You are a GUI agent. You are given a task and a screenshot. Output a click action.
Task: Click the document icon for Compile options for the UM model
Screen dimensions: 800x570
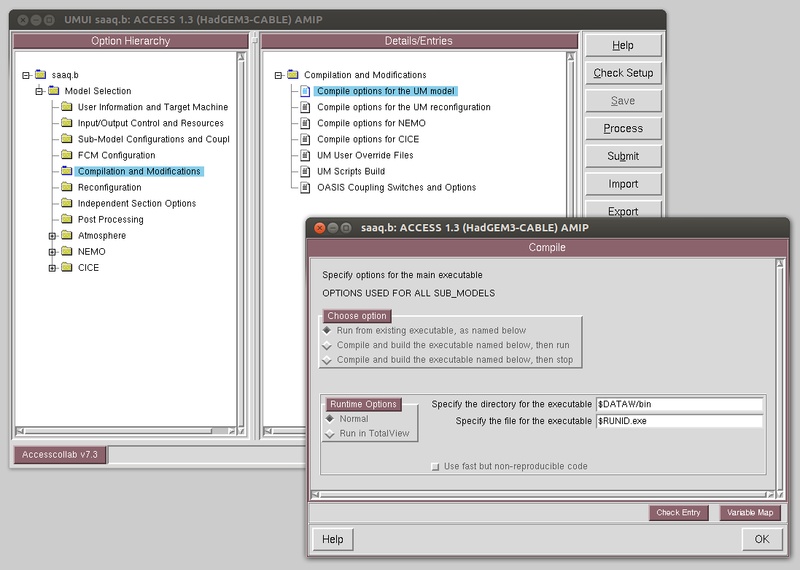(x=305, y=91)
